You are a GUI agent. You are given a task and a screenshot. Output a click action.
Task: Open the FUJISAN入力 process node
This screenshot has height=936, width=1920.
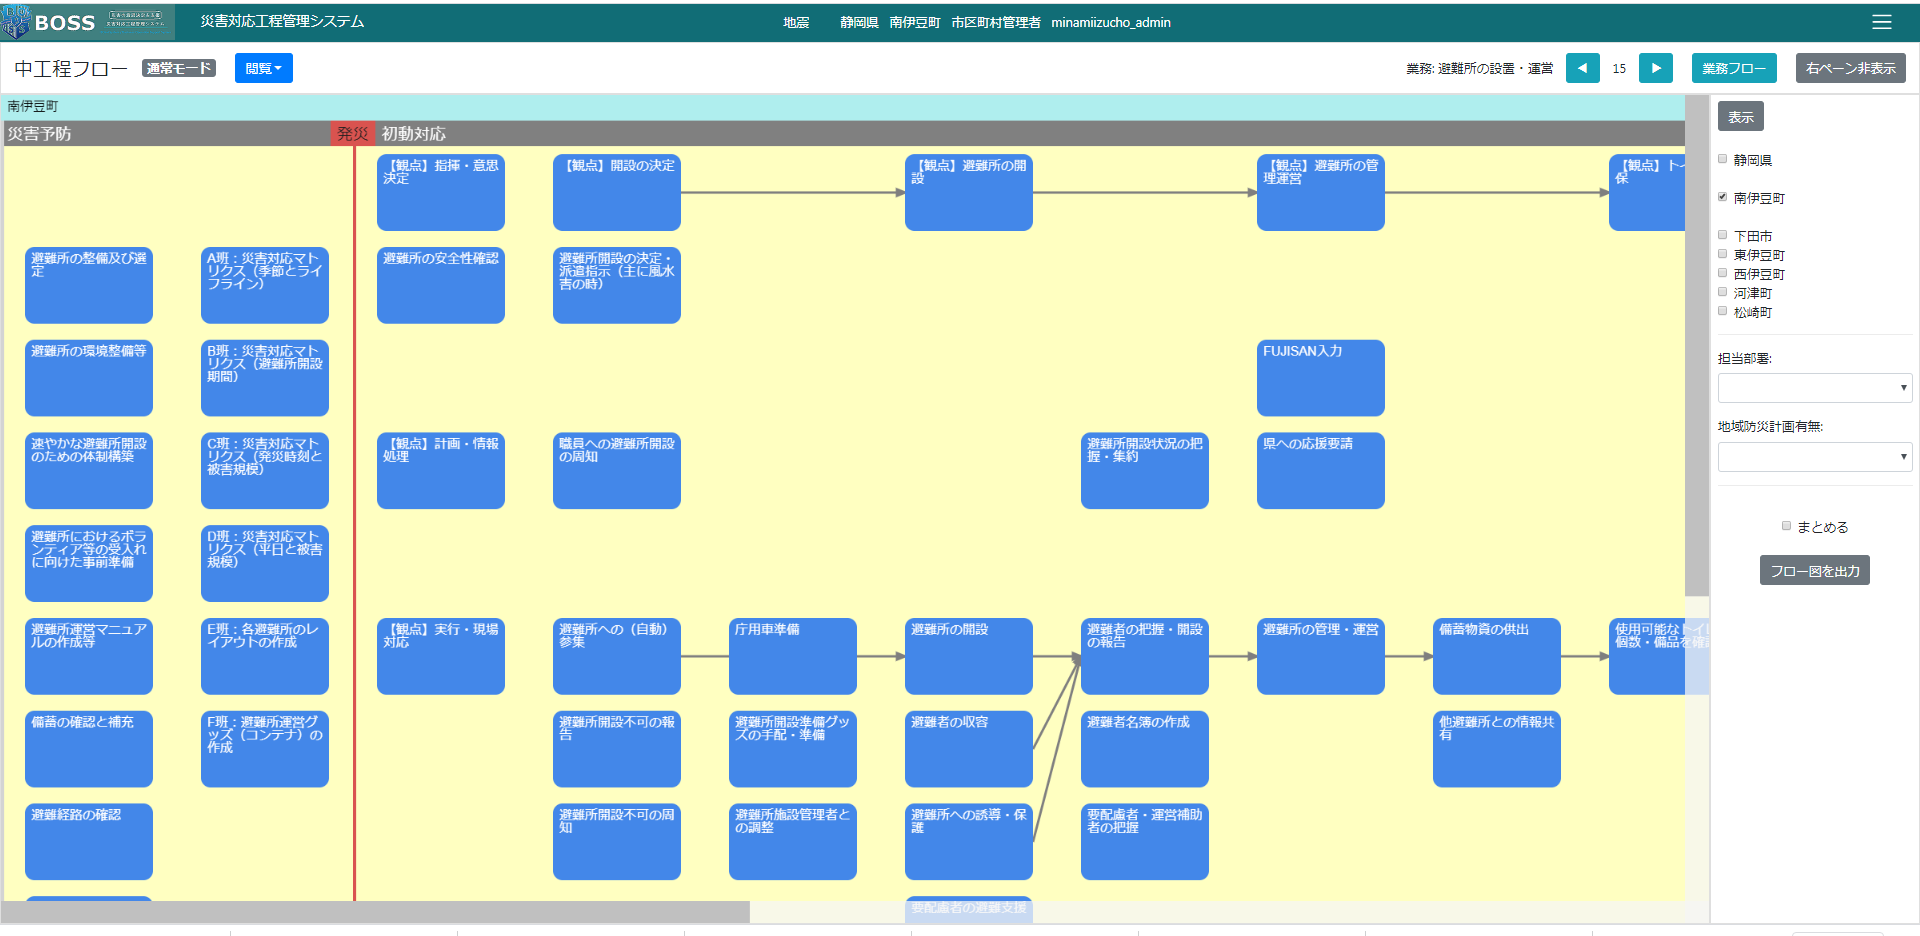pos(1320,377)
